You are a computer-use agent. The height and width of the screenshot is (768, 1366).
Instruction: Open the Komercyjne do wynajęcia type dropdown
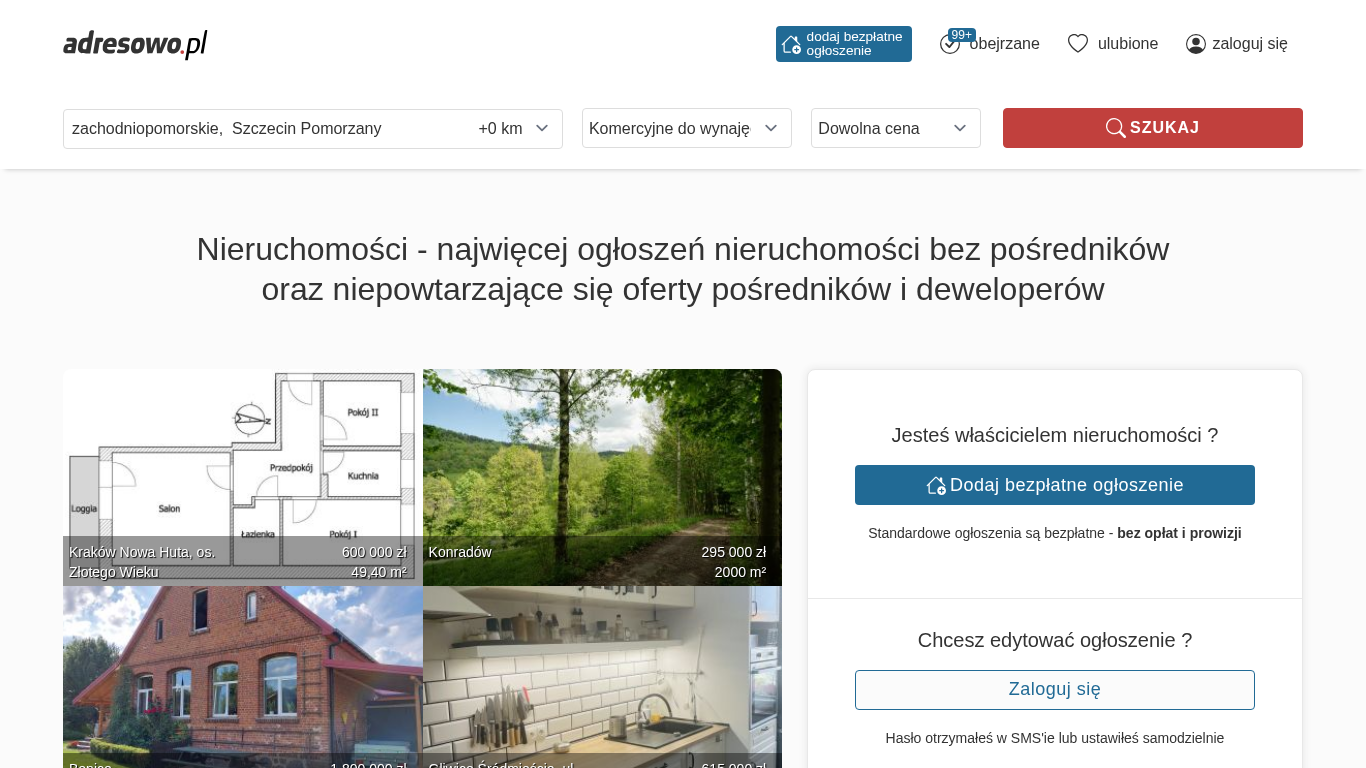(x=686, y=128)
